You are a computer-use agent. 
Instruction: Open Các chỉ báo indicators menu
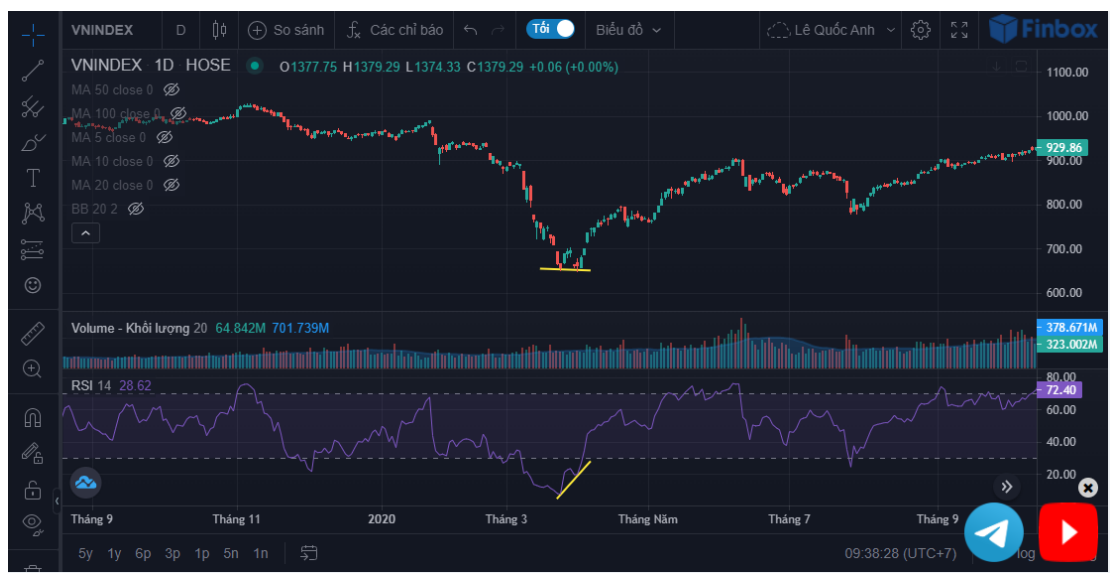(x=395, y=30)
